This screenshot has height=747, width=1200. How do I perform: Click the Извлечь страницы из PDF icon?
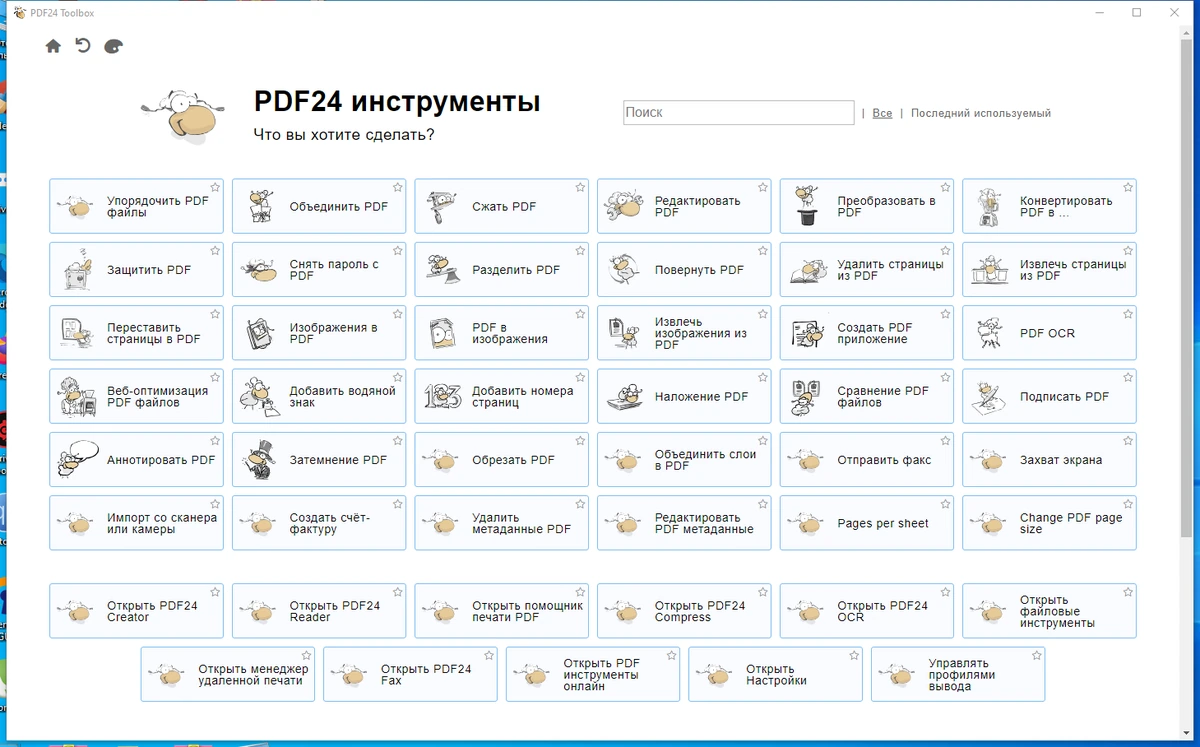click(988, 270)
